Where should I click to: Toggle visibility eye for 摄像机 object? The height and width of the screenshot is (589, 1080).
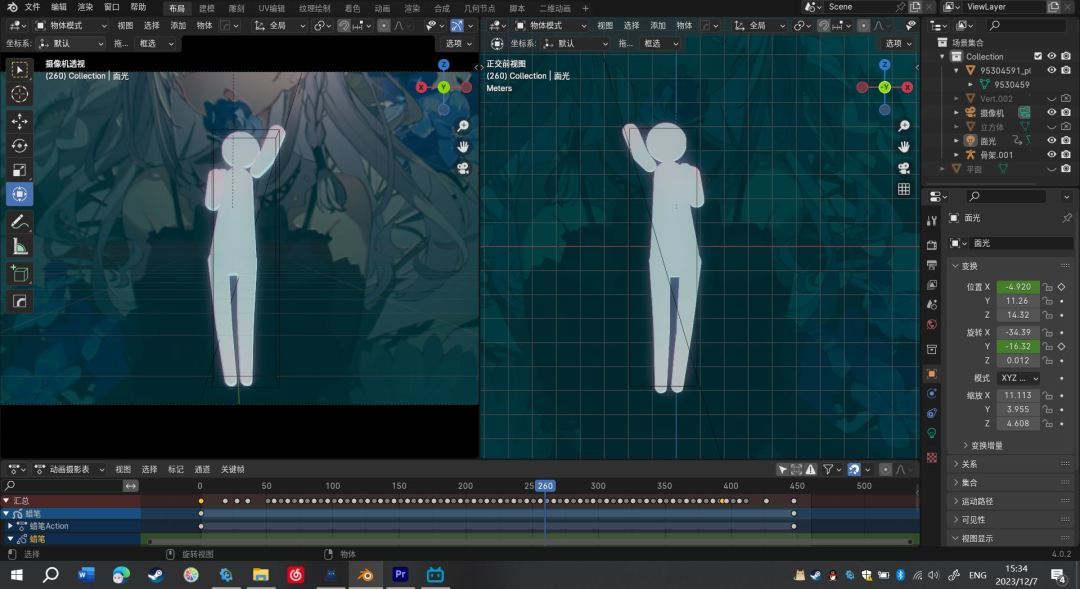[x=1051, y=113]
